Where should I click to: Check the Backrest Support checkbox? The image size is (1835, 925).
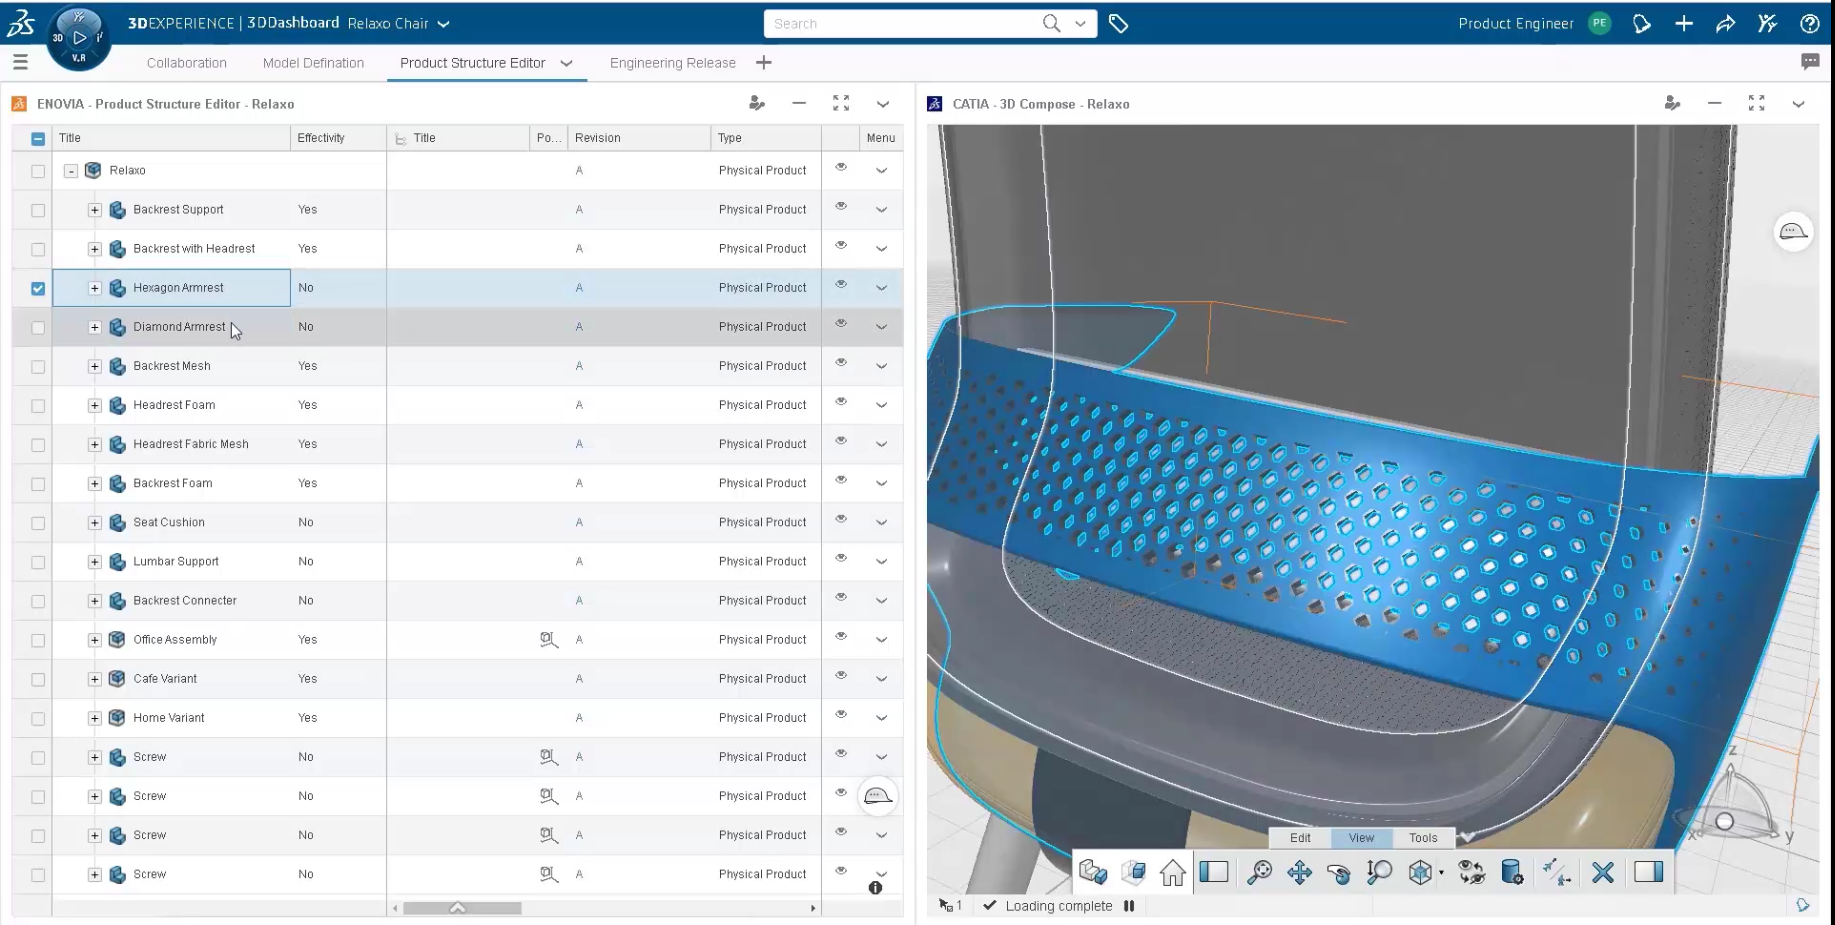[38, 210]
